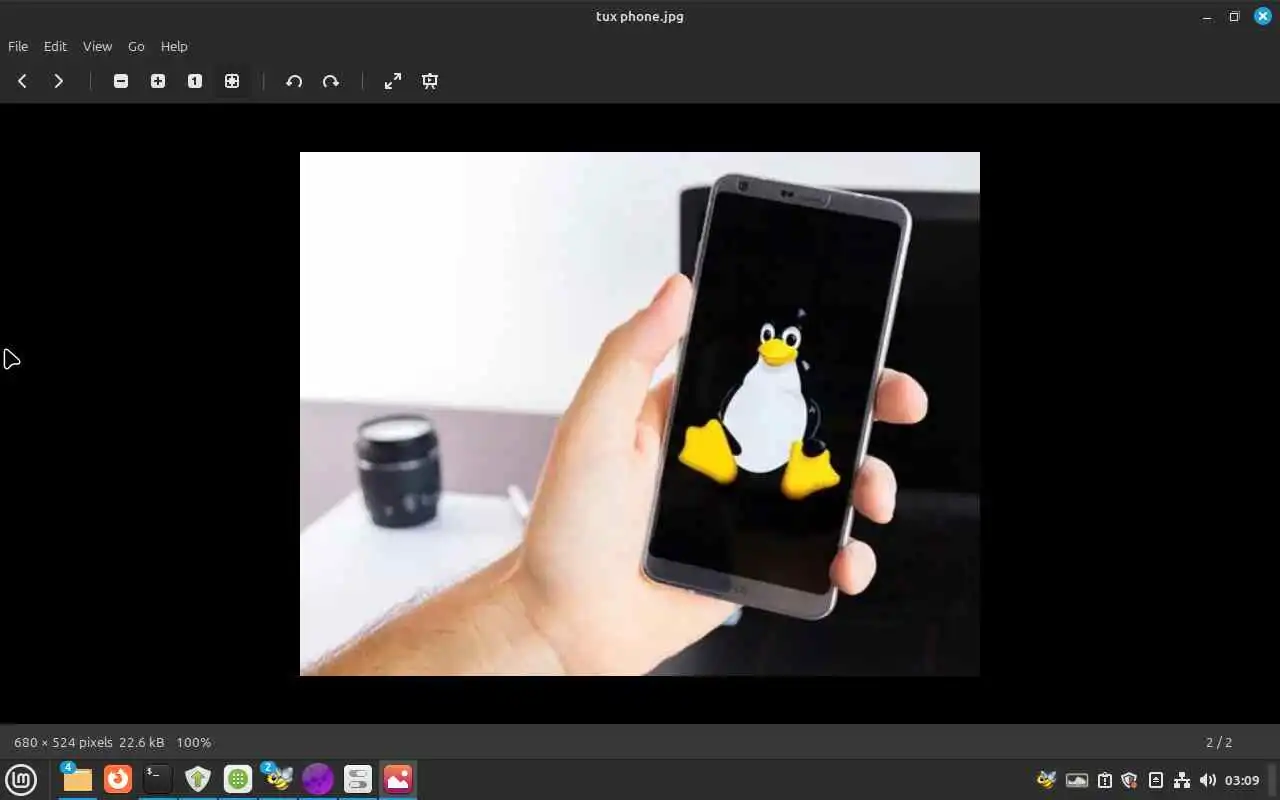Viewport: 1280px width, 800px height.
Task: Set zoom to normal size 1:1
Action: tap(195, 81)
